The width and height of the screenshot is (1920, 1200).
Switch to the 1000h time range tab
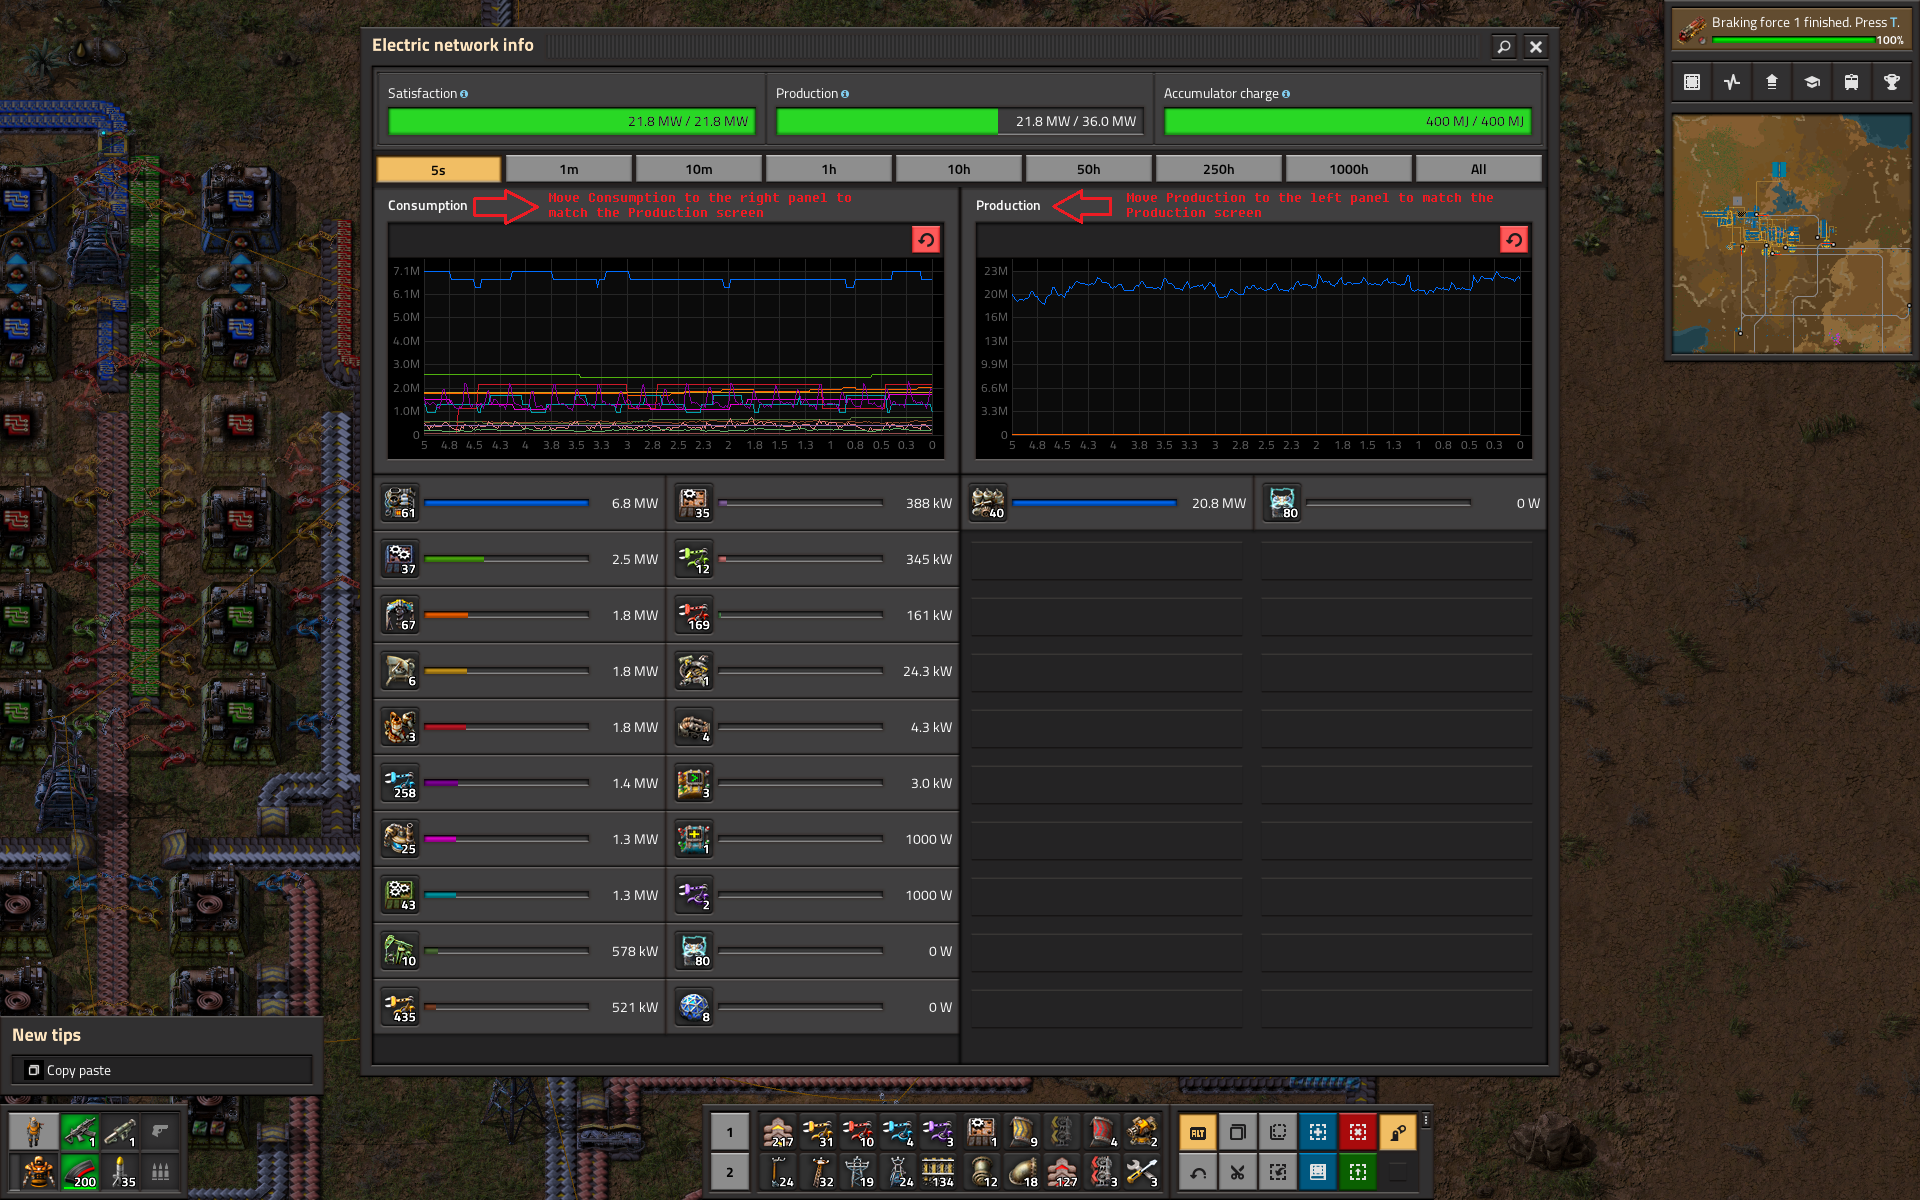[1348, 169]
